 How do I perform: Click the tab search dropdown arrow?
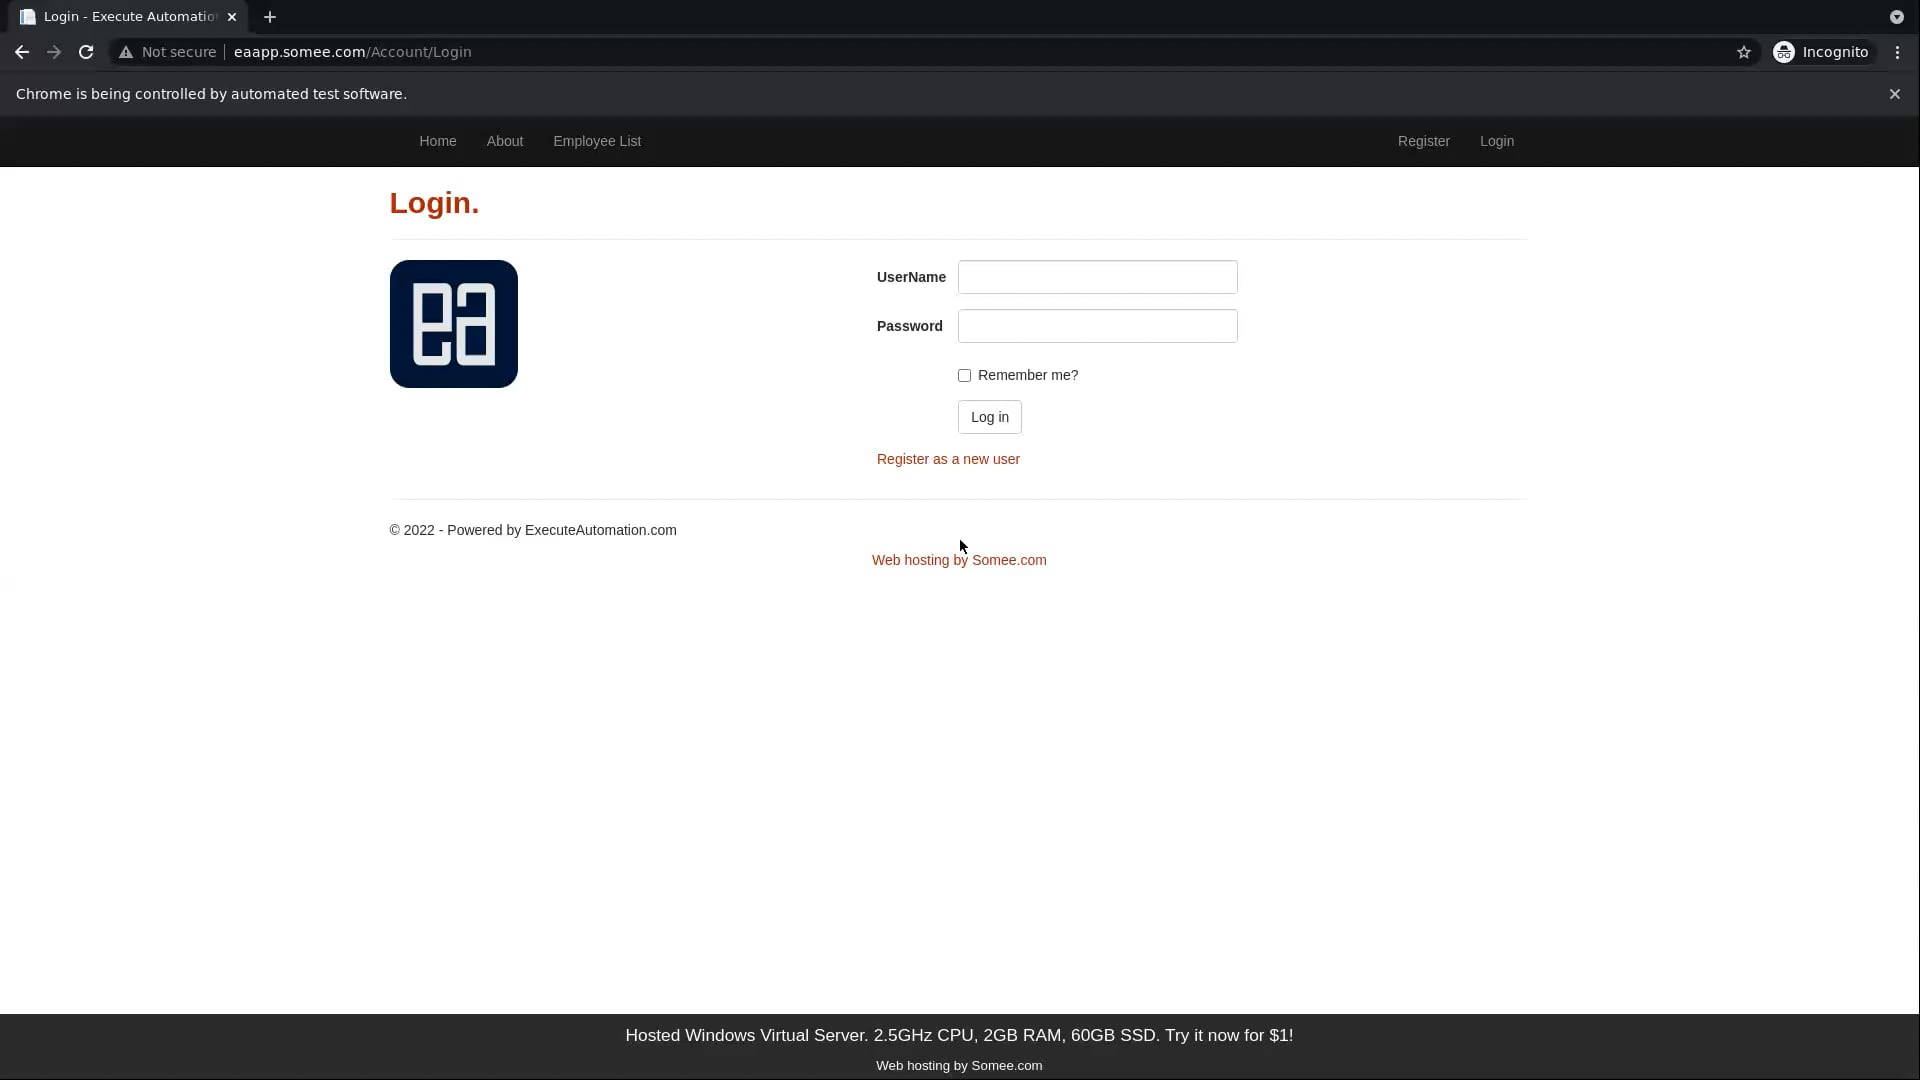[x=1896, y=17]
